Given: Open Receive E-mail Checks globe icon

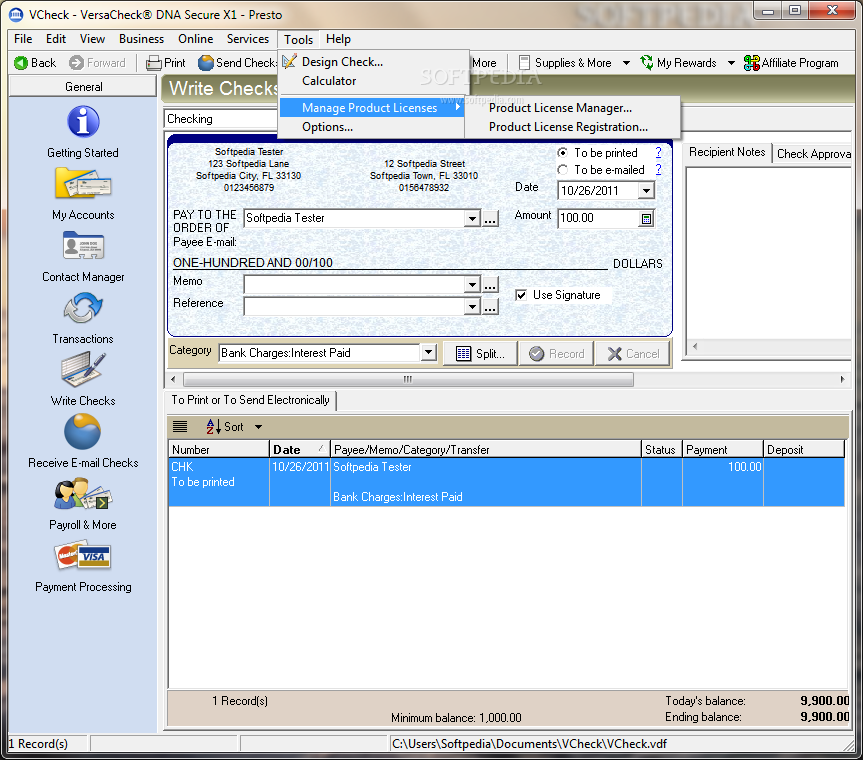Looking at the screenshot, I should [83, 432].
